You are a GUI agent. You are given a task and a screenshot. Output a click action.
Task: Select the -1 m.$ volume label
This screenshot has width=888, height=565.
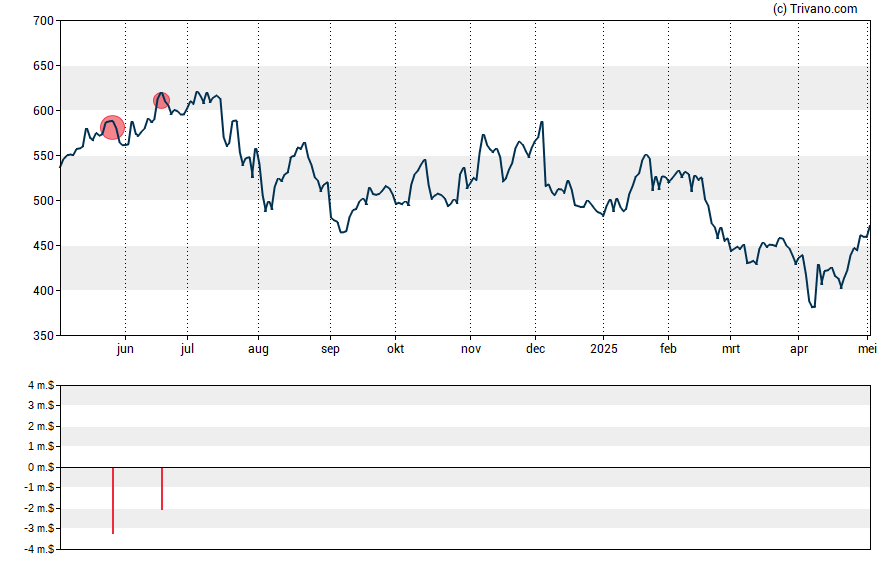(40, 487)
